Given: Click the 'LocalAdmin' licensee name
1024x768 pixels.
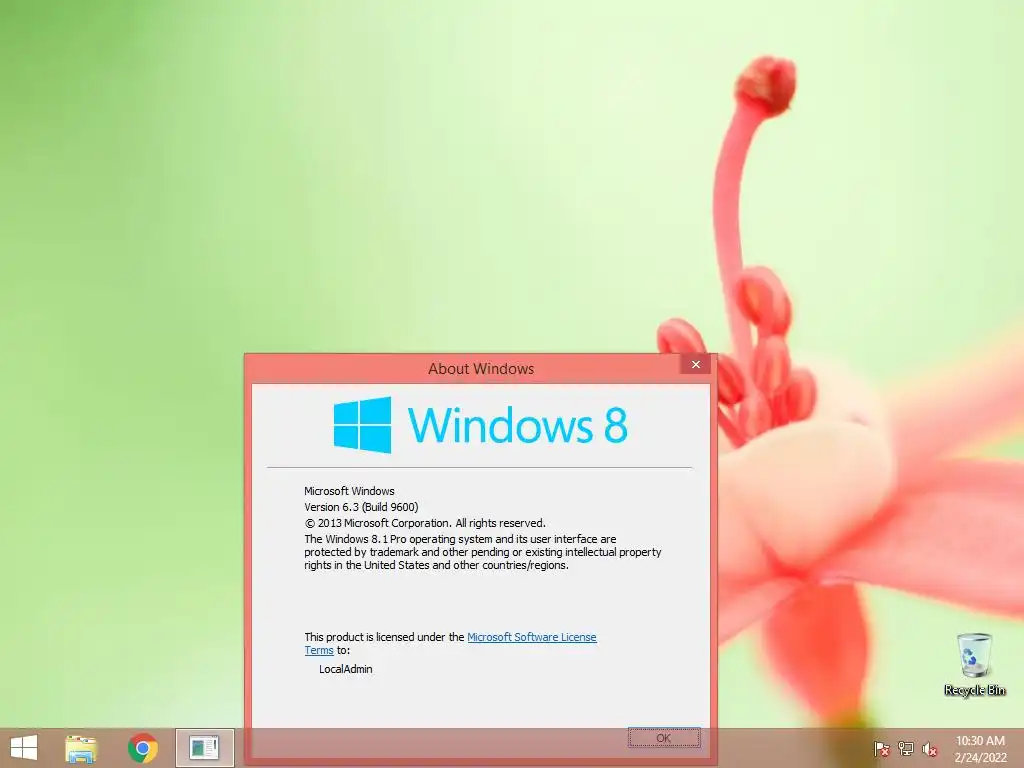Looking at the screenshot, I should [345, 669].
